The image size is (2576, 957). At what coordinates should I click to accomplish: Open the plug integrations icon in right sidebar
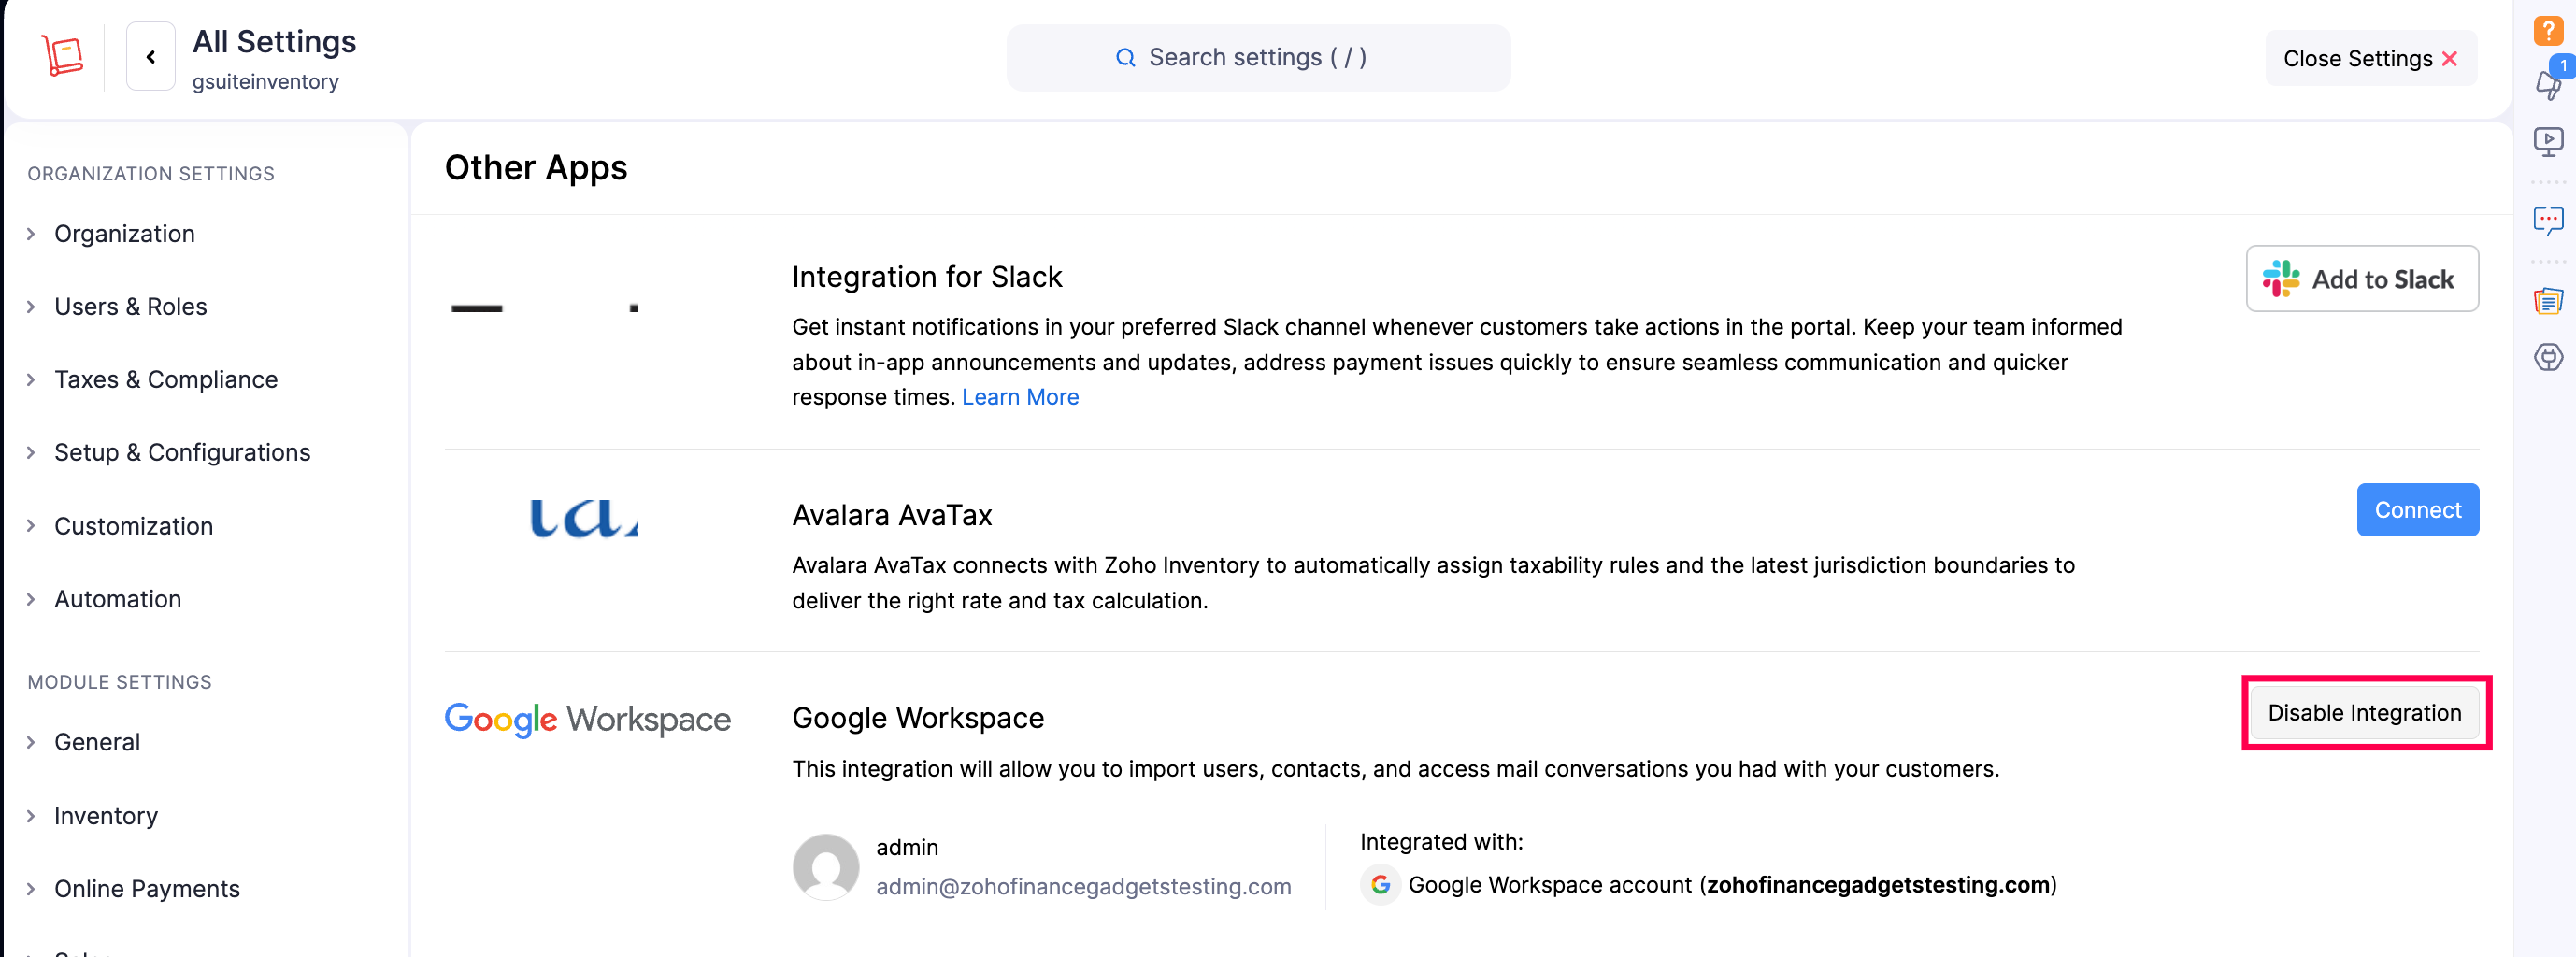point(2547,357)
